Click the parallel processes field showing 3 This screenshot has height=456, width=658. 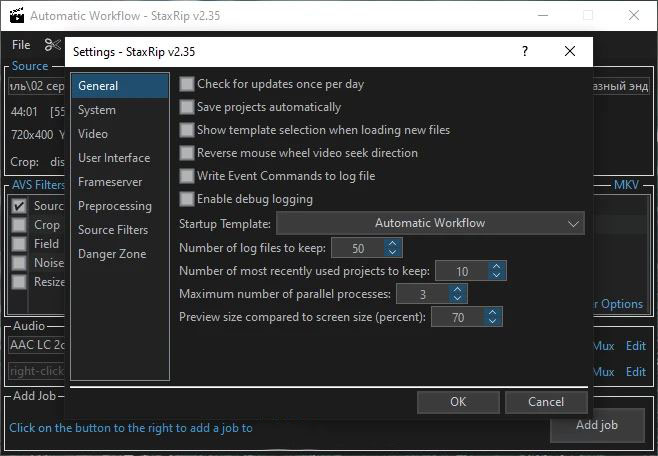click(x=423, y=294)
